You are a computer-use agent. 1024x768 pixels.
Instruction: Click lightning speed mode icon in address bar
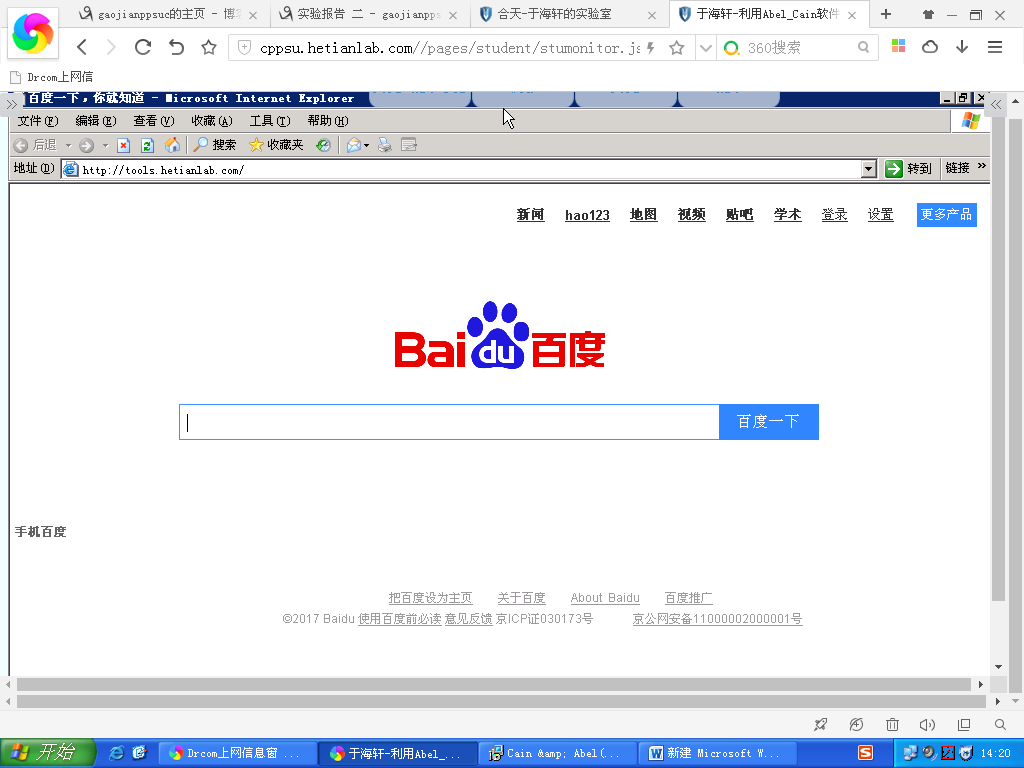tap(650, 48)
